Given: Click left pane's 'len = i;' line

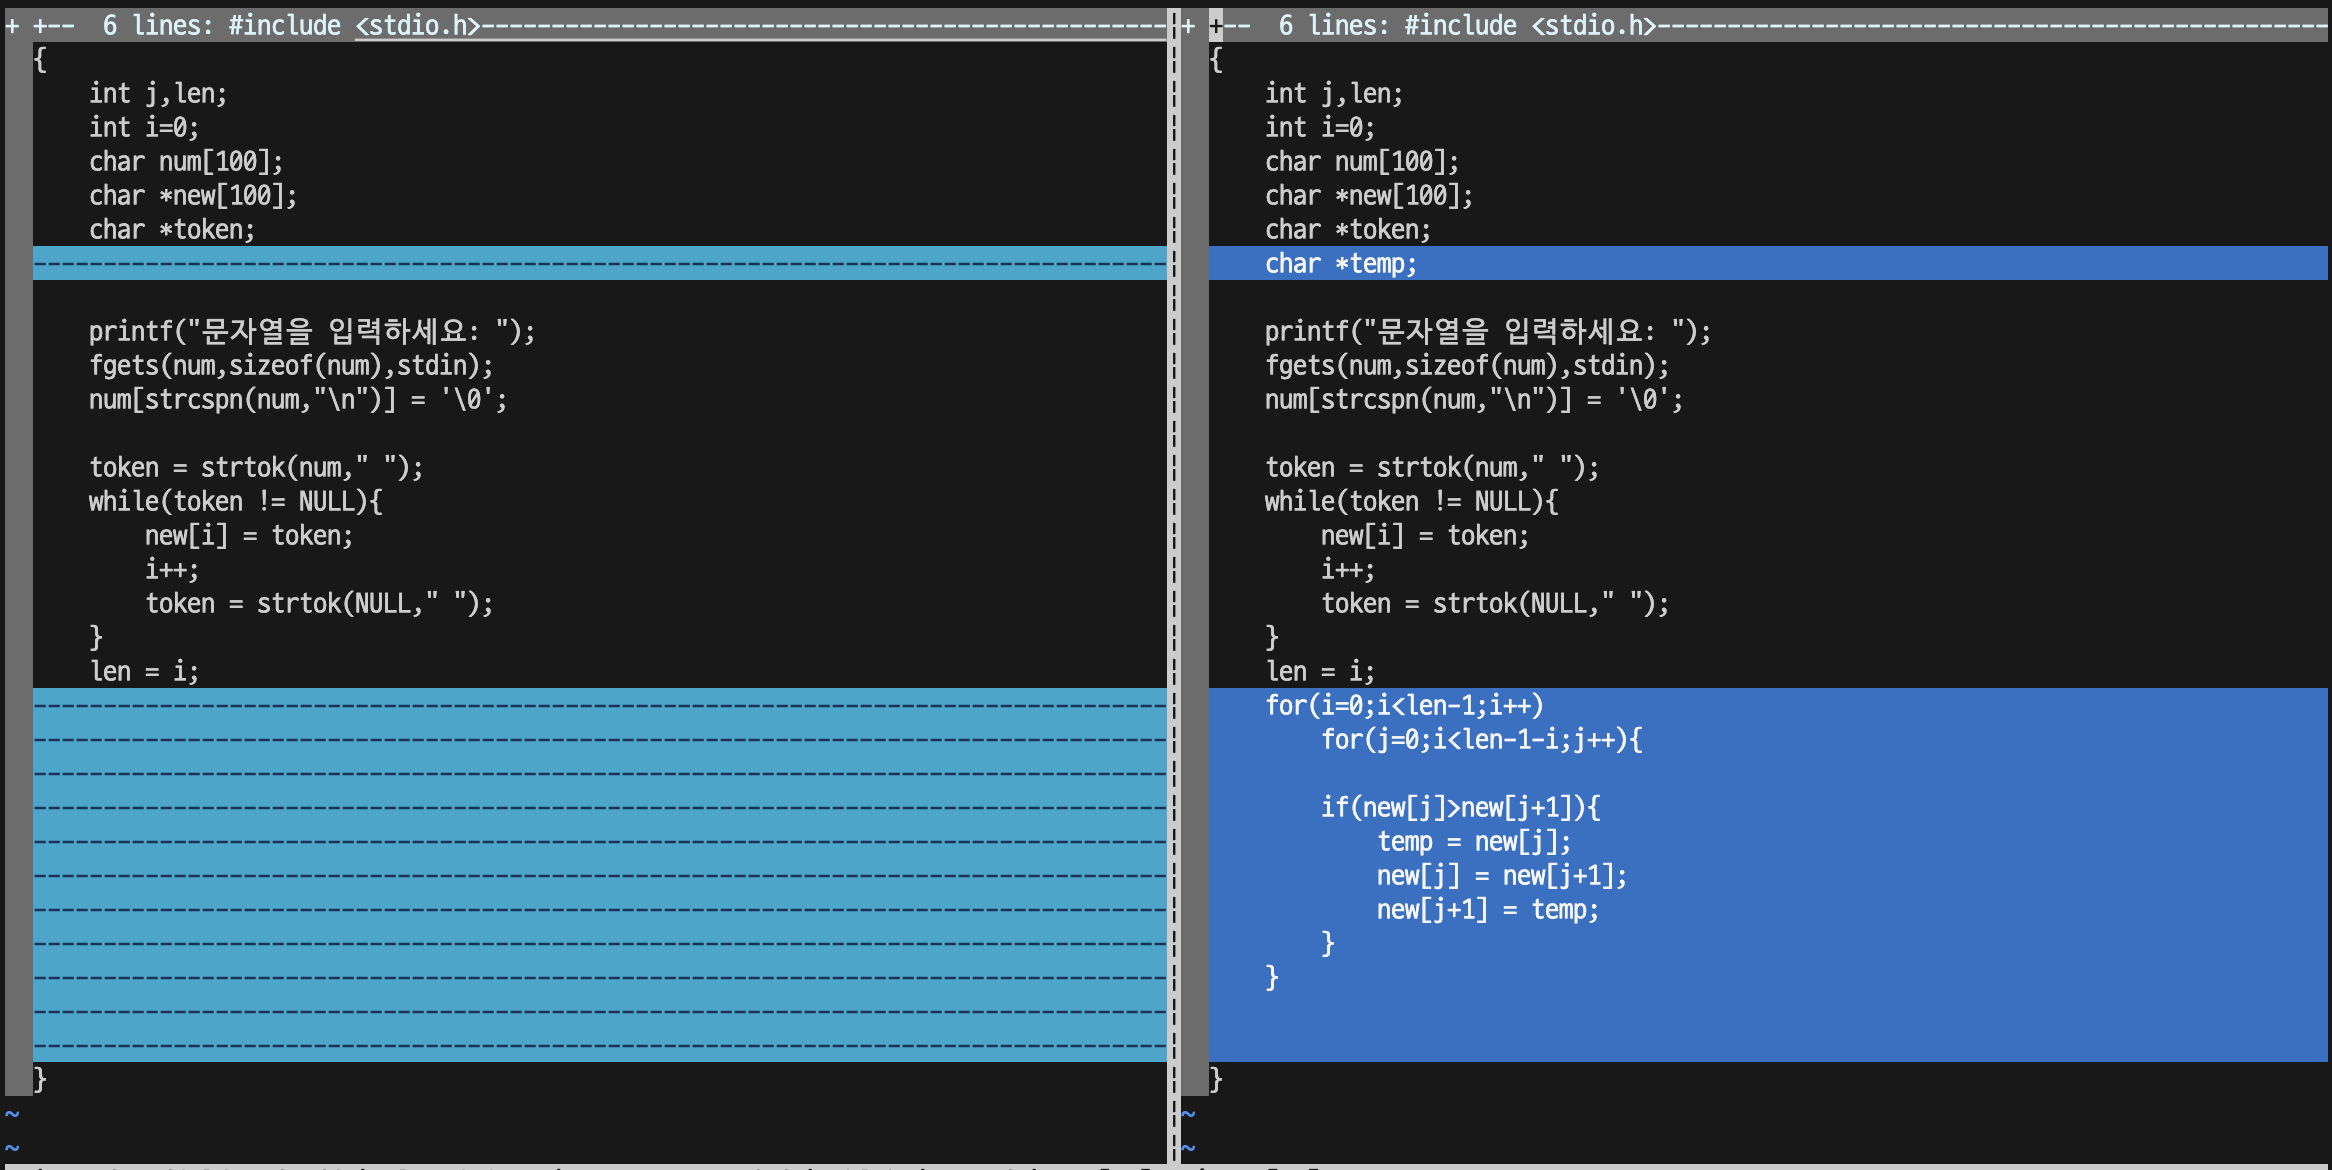Looking at the screenshot, I should tap(144, 672).
